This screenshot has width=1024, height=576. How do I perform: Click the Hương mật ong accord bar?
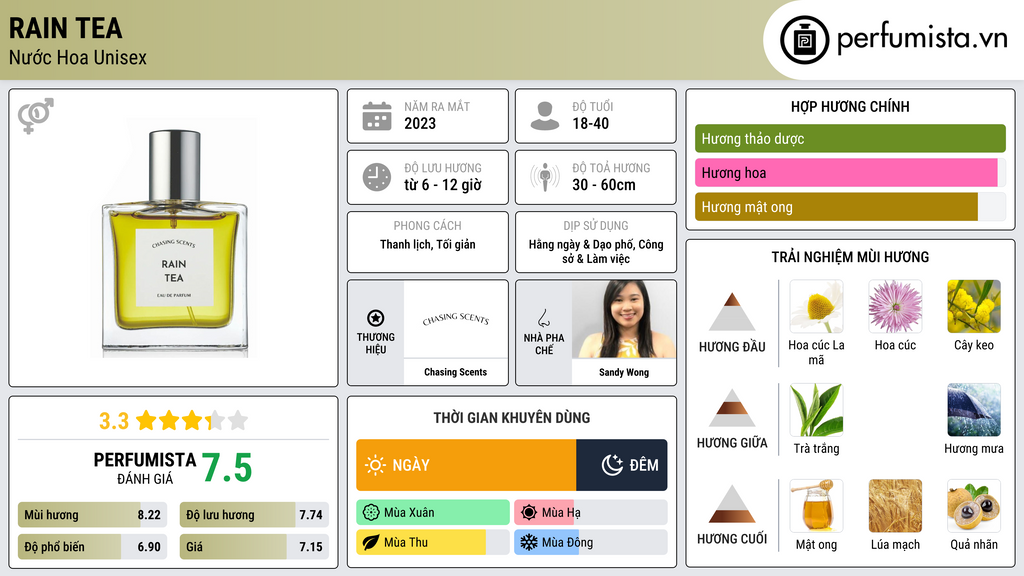(x=850, y=207)
